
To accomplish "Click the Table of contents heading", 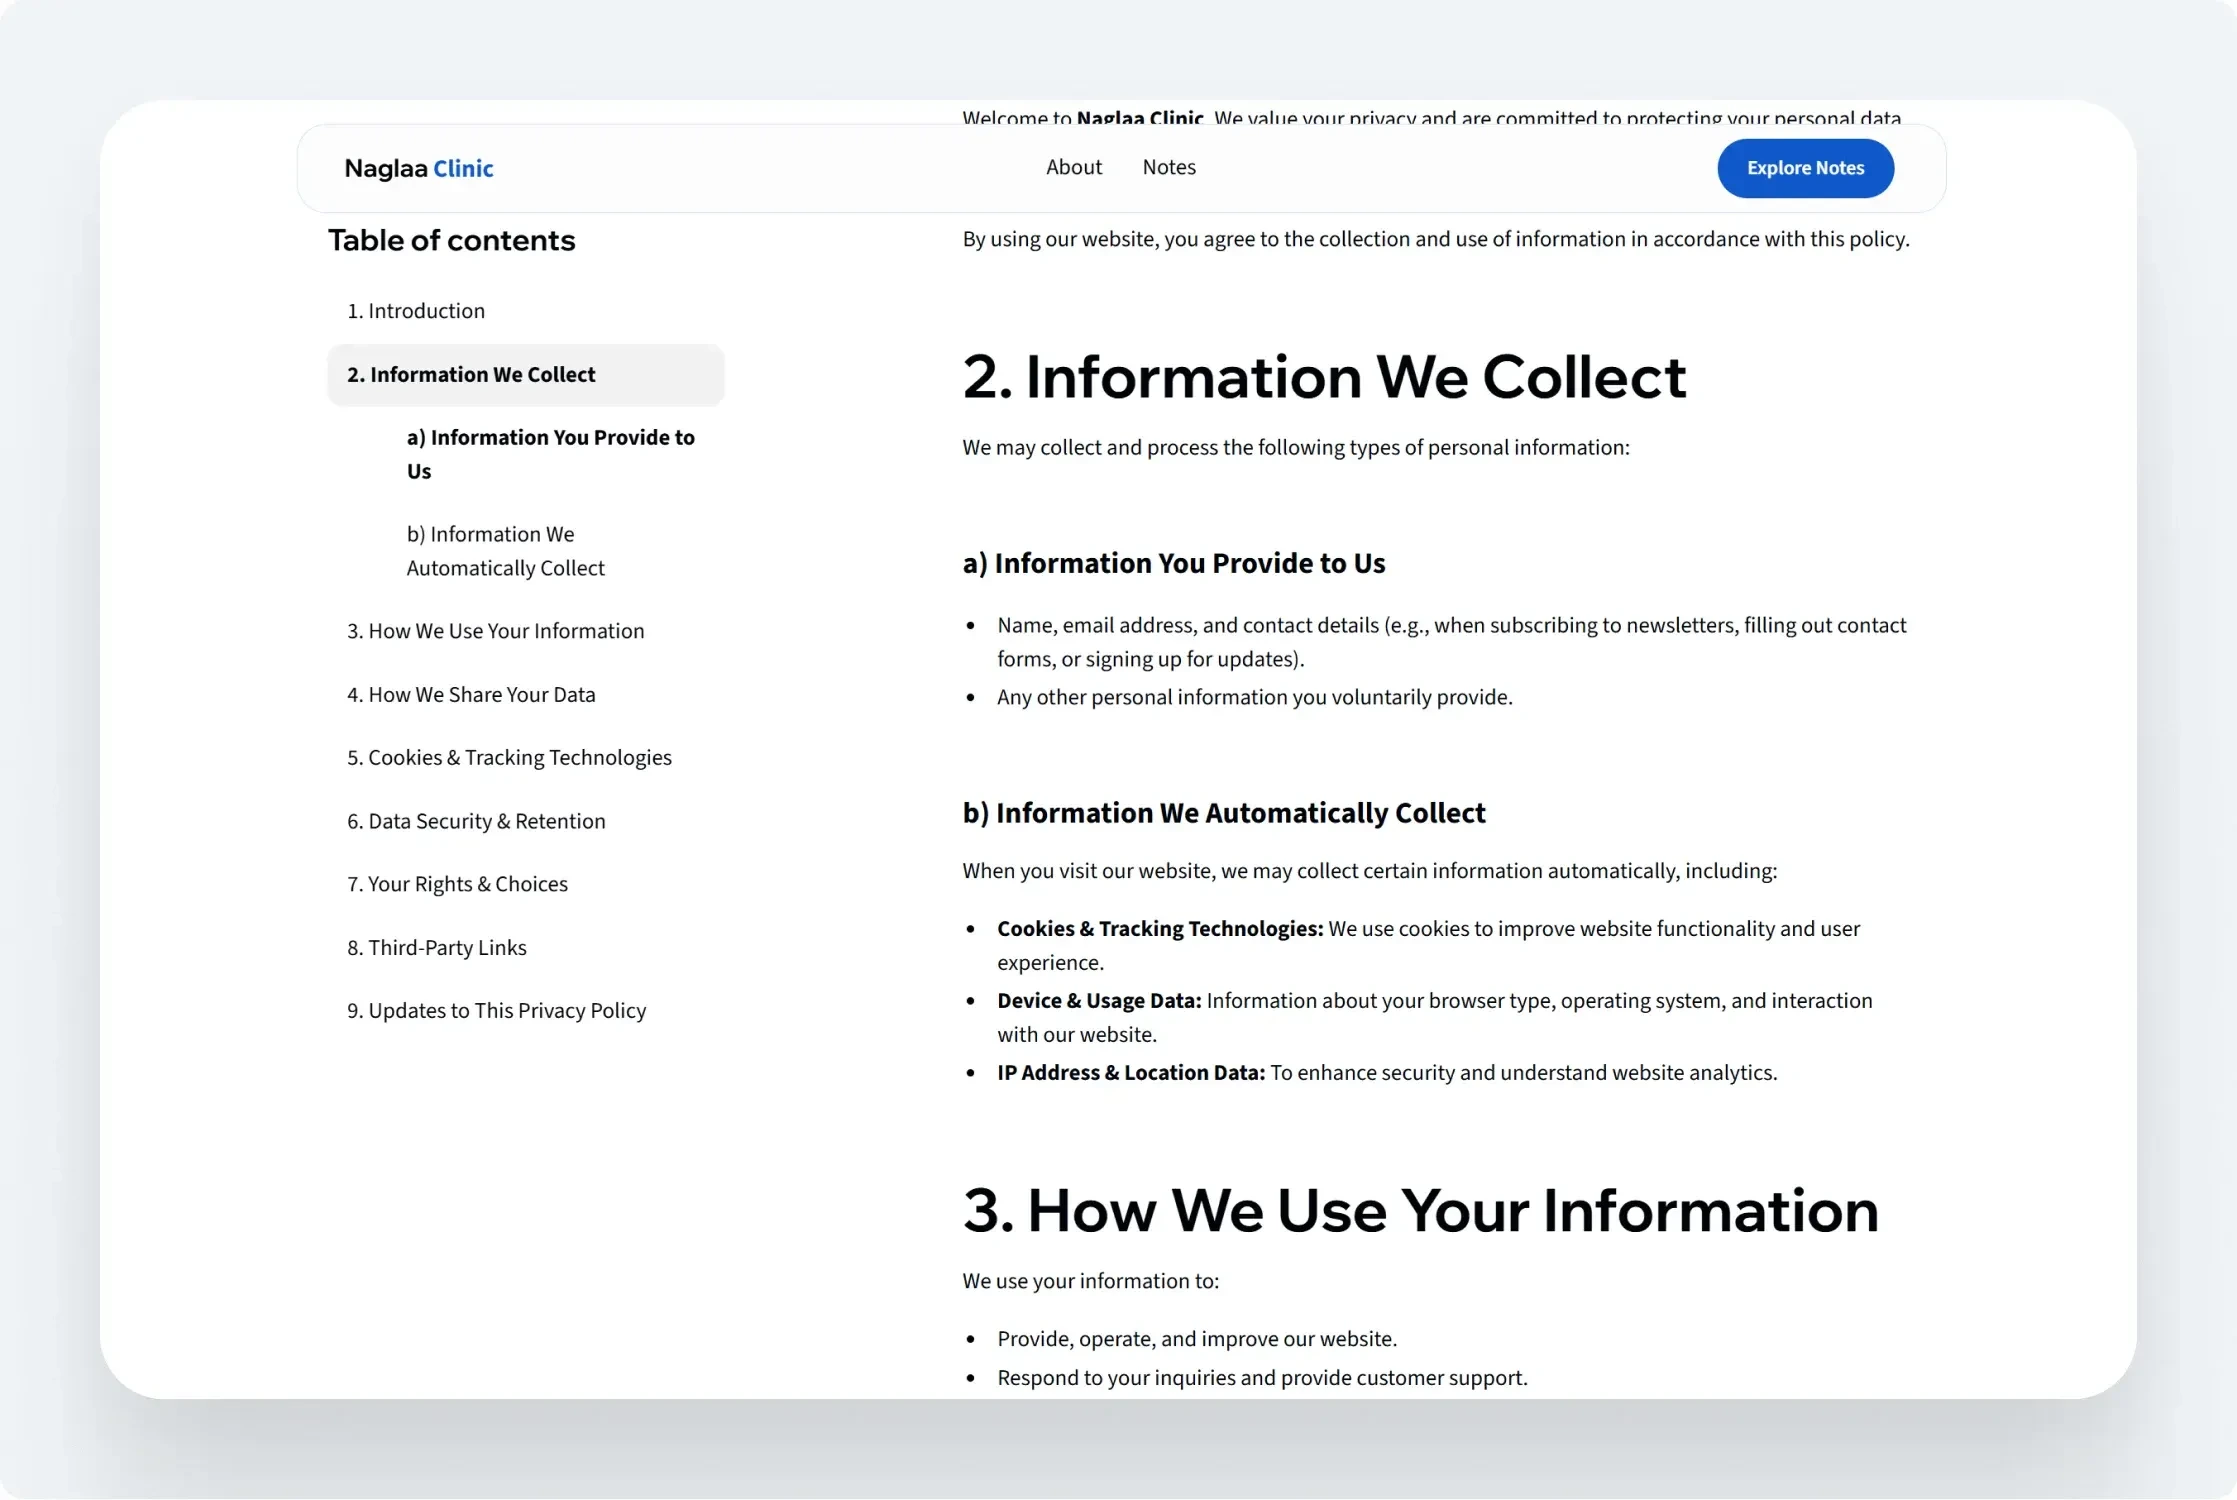I will [x=451, y=240].
